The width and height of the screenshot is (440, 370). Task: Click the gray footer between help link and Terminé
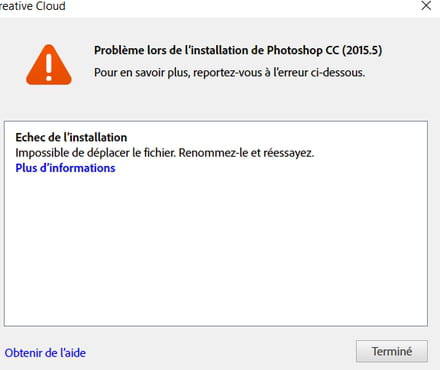(220, 352)
